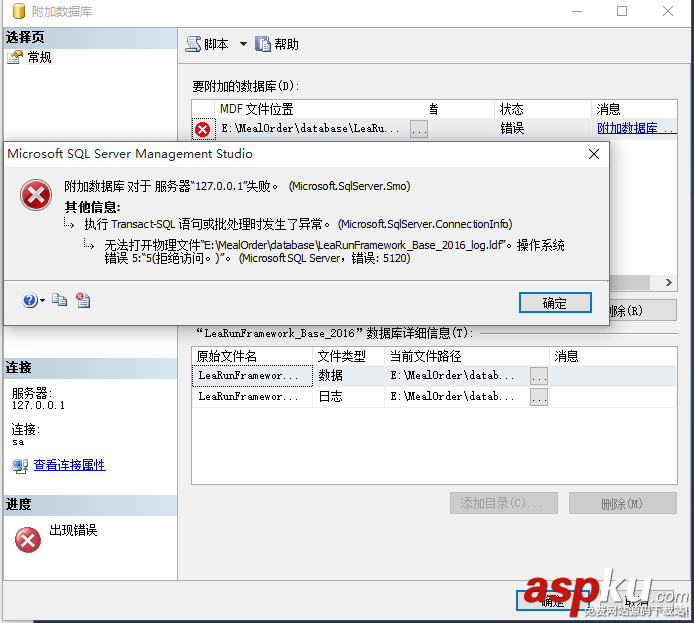
Task: Browse path for the 日志 file row
Action: click(x=539, y=397)
